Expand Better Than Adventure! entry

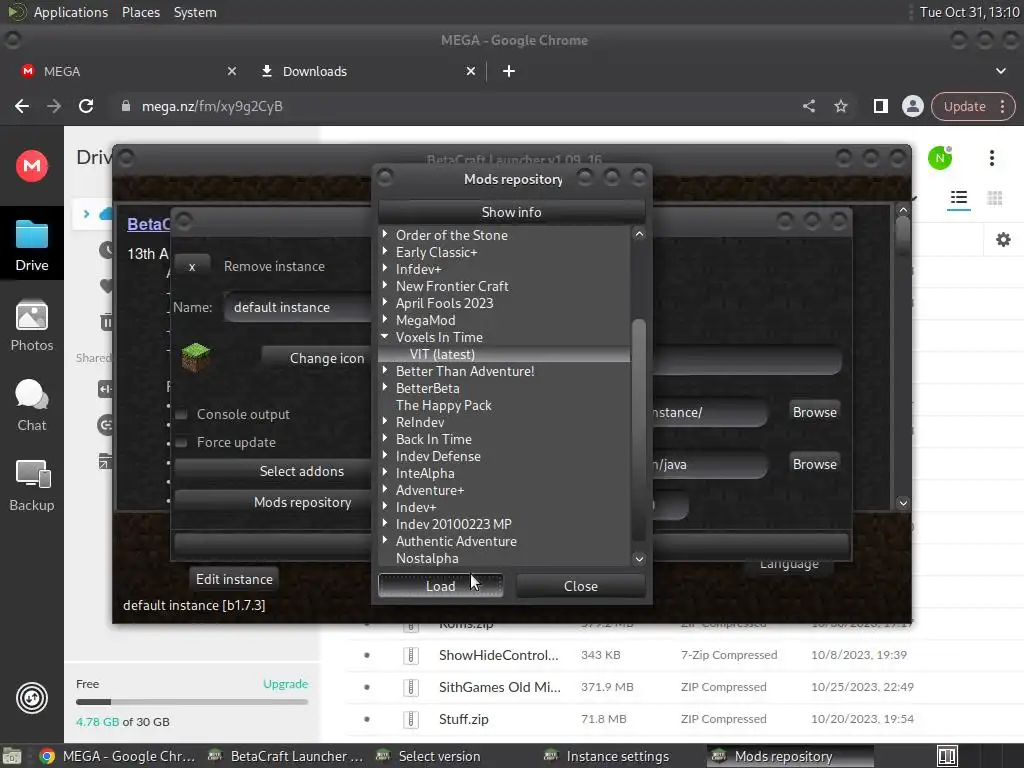[x=385, y=370]
